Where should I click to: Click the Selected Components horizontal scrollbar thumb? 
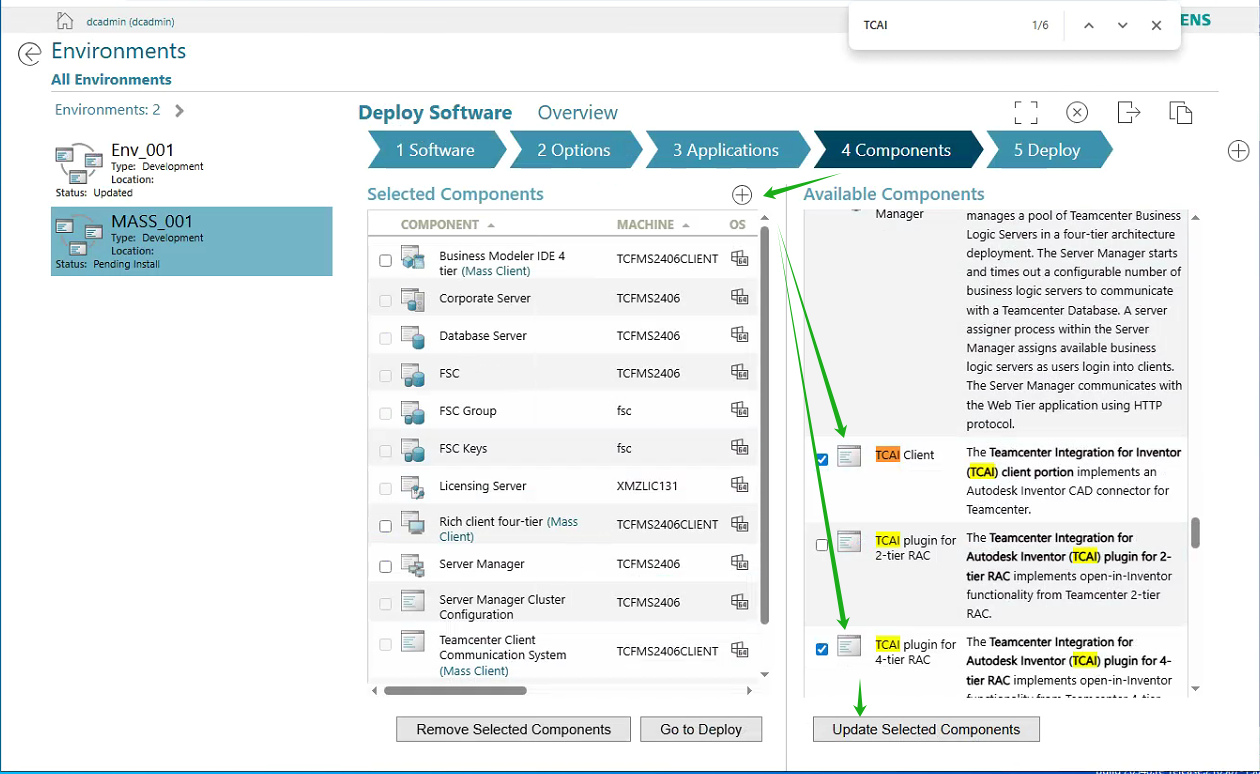click(455, 690)
